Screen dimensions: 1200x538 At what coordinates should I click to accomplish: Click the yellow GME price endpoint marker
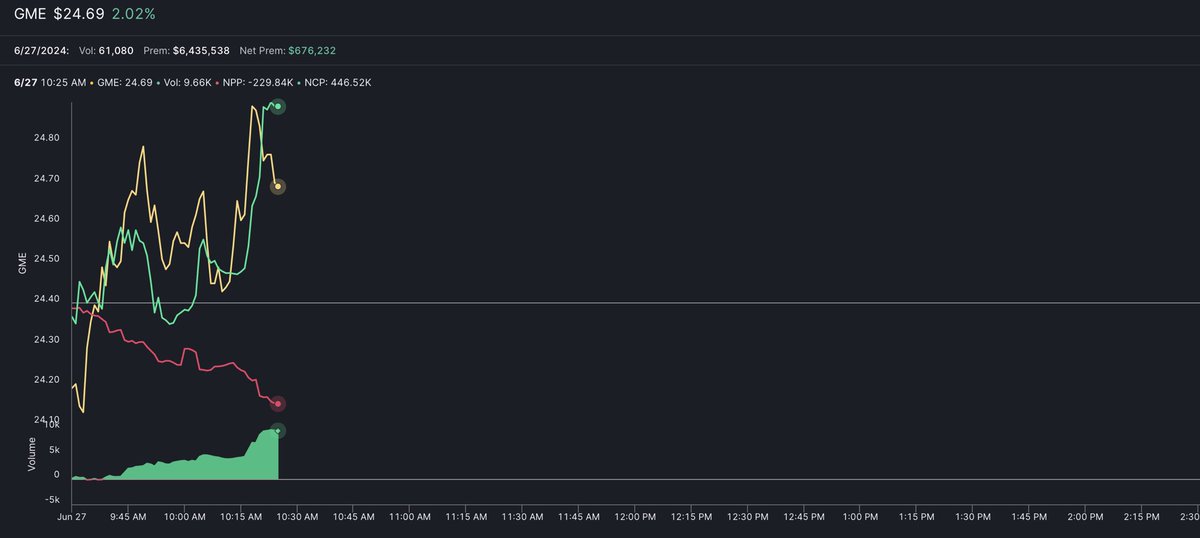[x=278, y=187]
